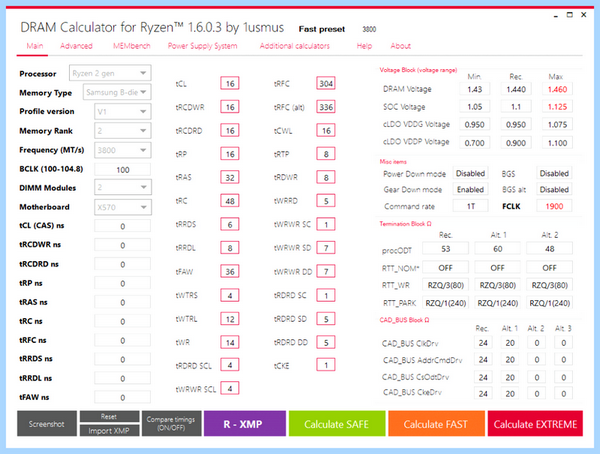Open the Additional calculators tab

coord(295,46)
